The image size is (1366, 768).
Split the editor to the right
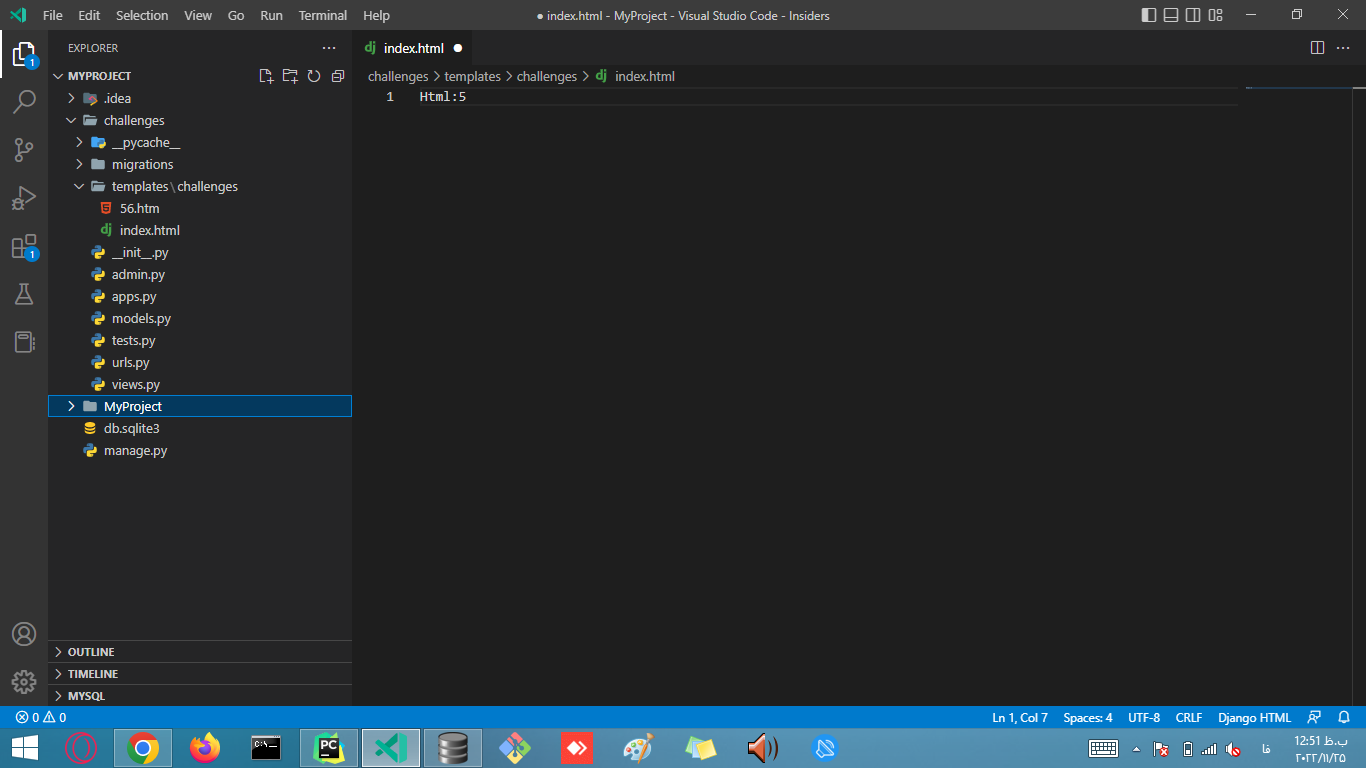[1317, 48]
